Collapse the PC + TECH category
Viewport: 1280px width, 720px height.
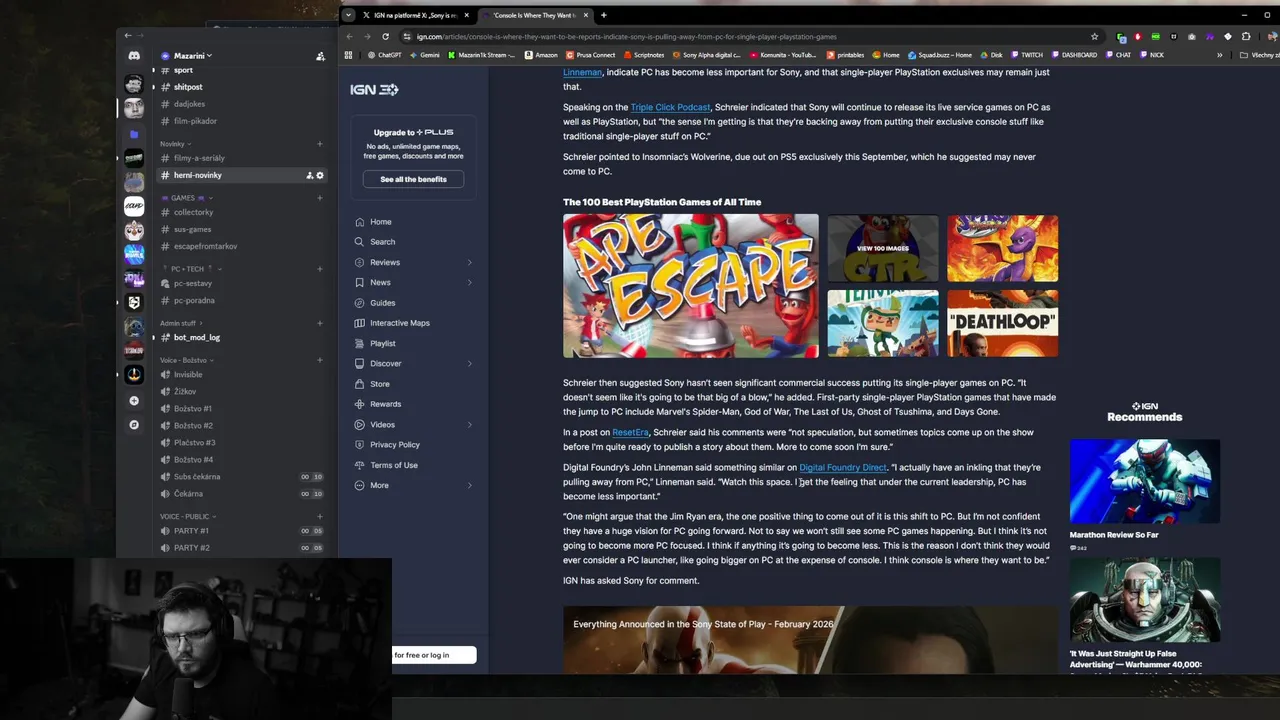point(191,268)
